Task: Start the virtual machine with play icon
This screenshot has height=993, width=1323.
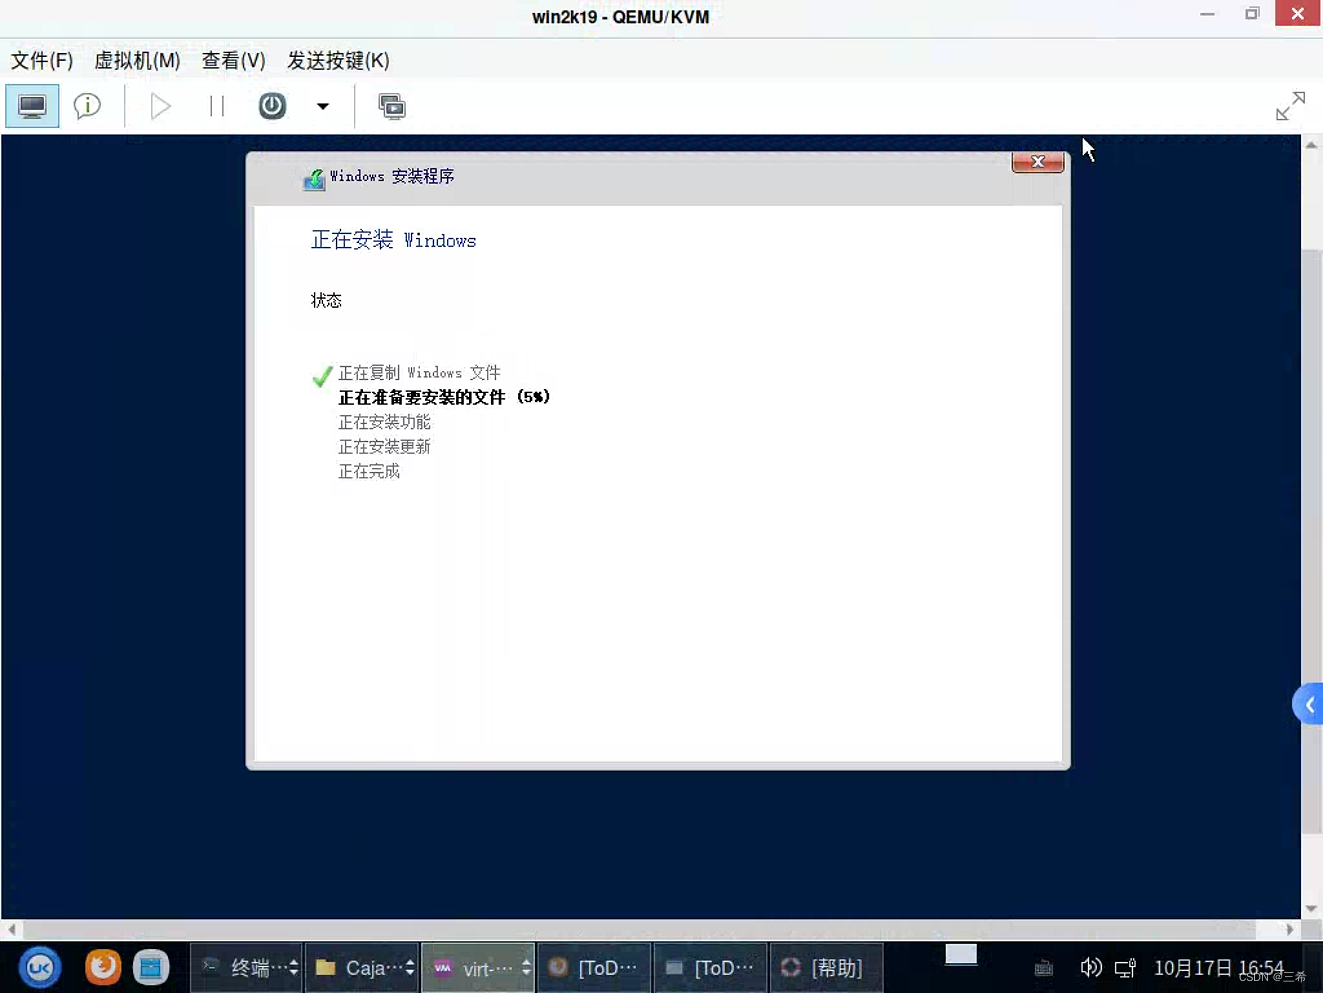Action: tap(160, 106)
